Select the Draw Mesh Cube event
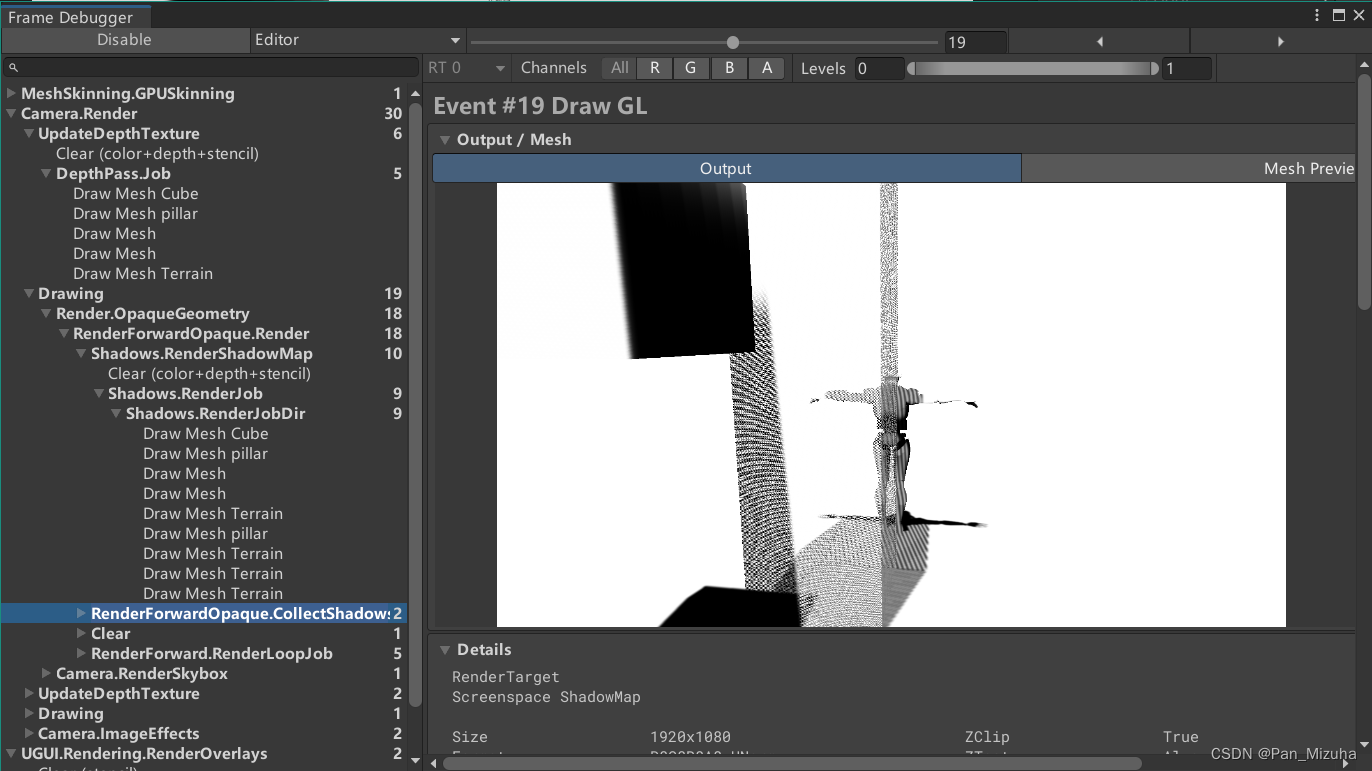Screen dimensions: 1372x771 (x=135, y=193)
